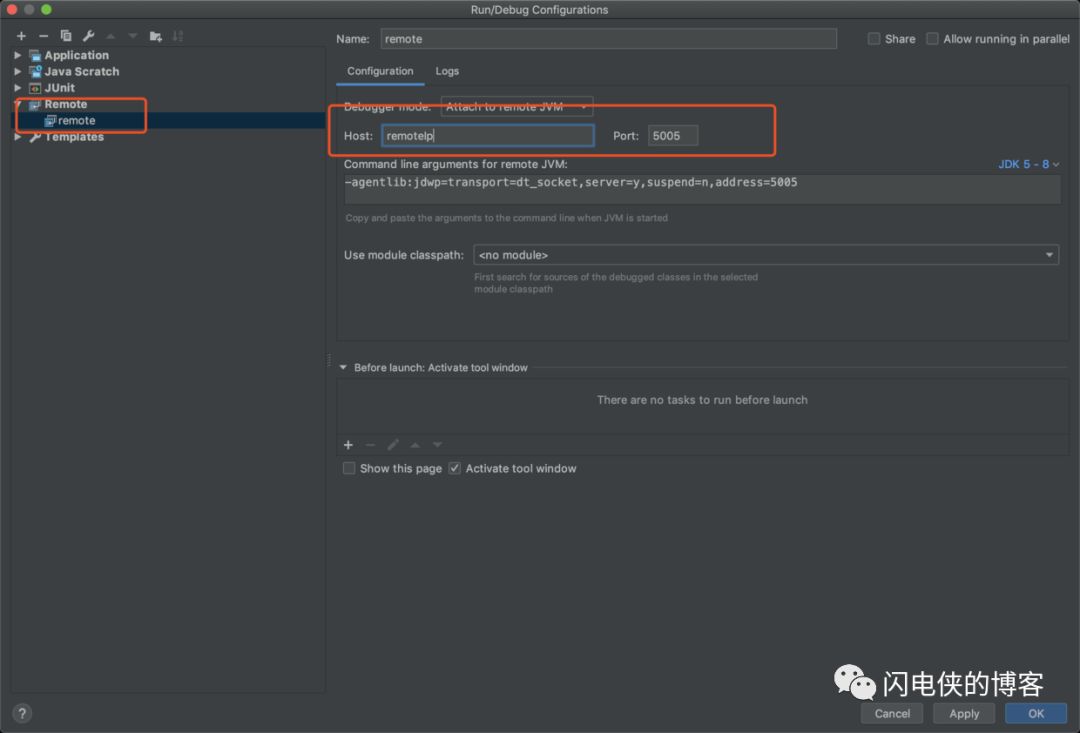Select the Application tree label
This screenshot has height=733, width=1080.
point(76,55)
